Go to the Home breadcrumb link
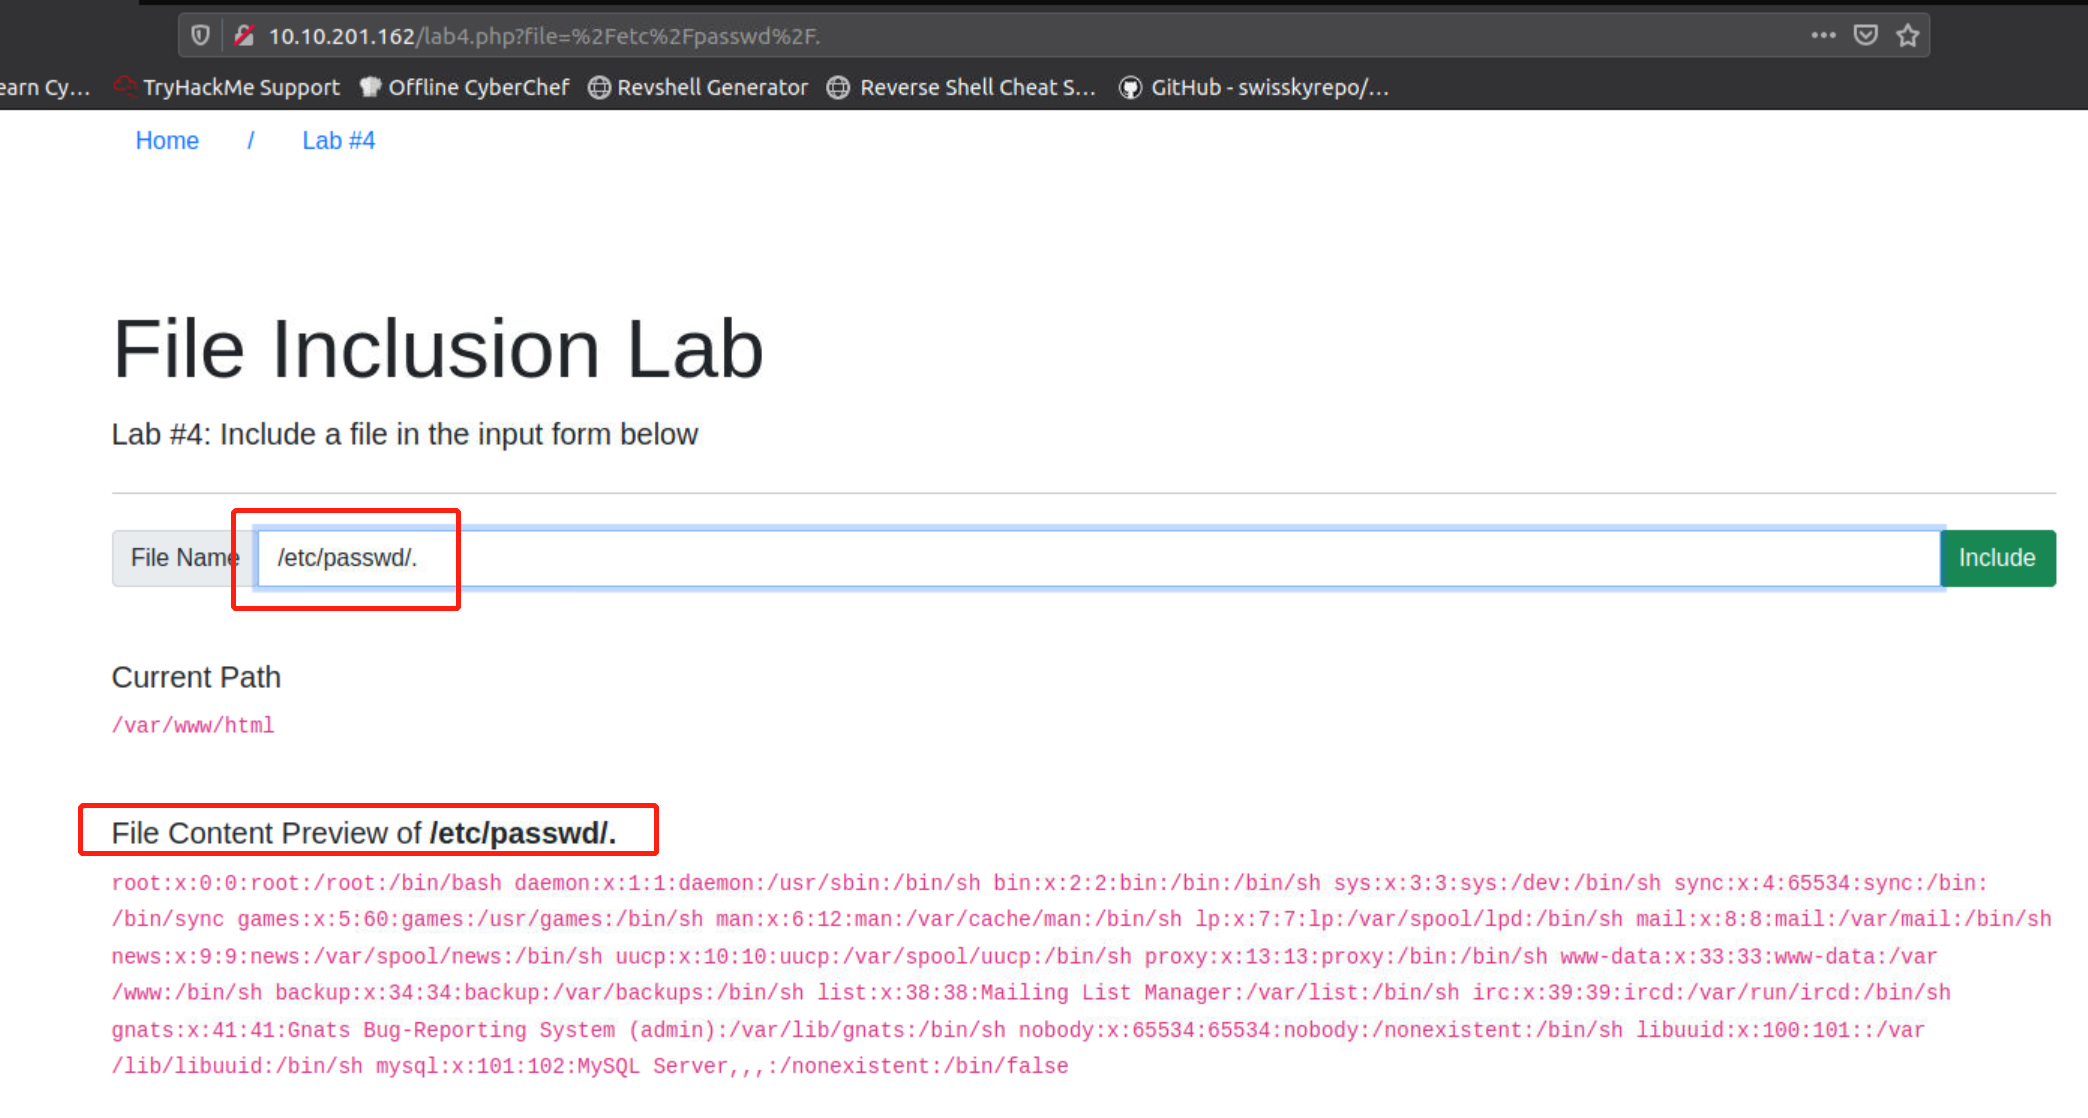 pyautogui.click(x=167, y=141)
